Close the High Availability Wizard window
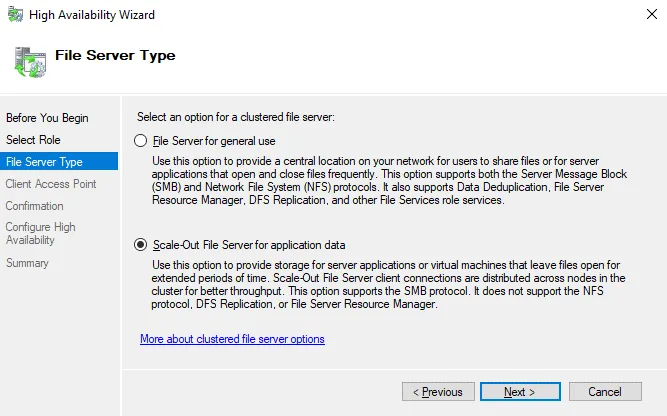Image resolution: width=667 pixels, height=416 pixels. point(644,16)
